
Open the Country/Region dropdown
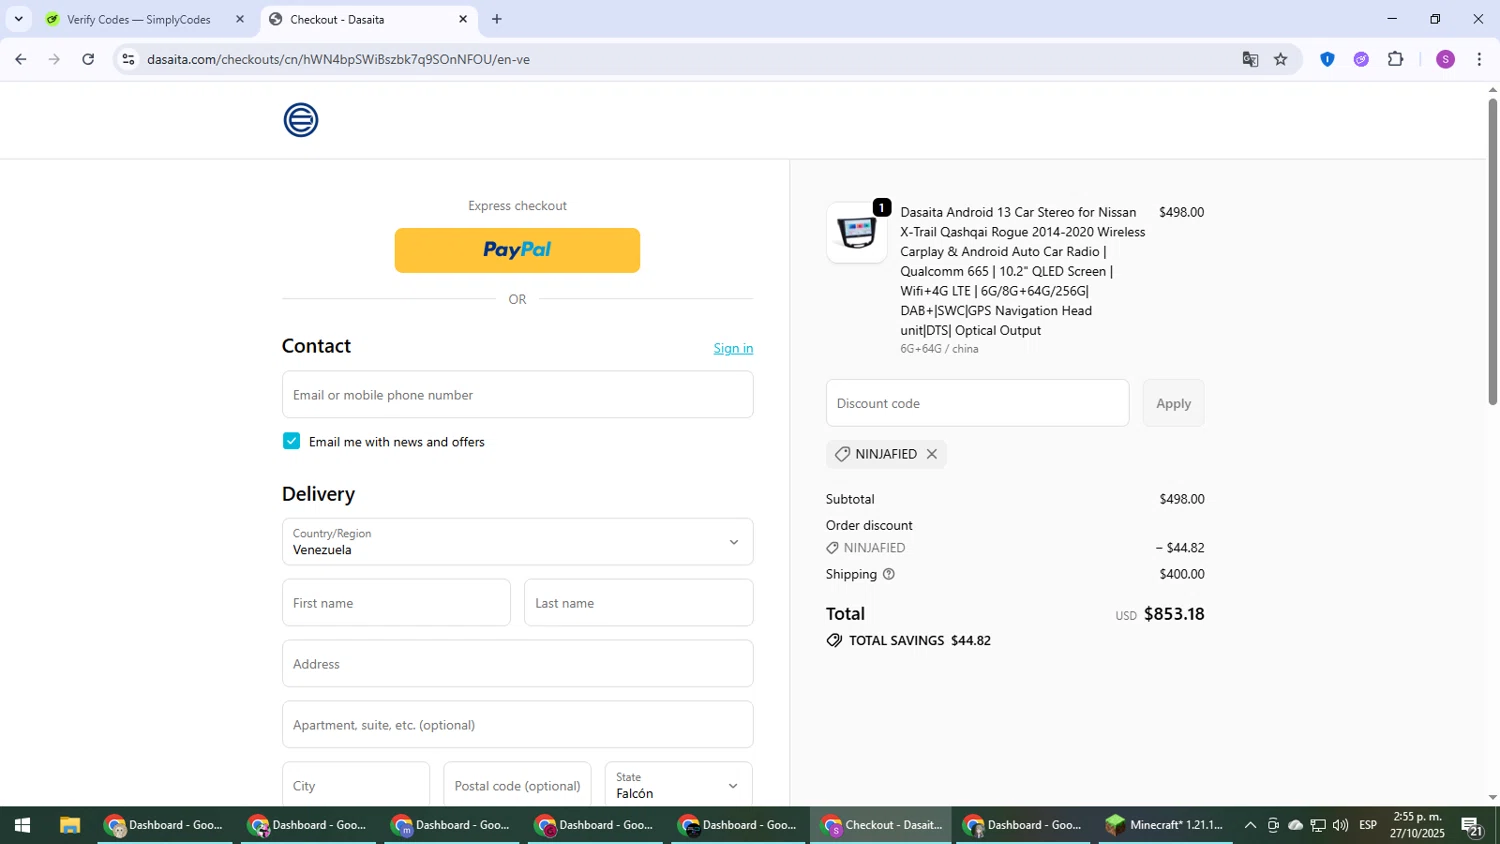(517, 542)
